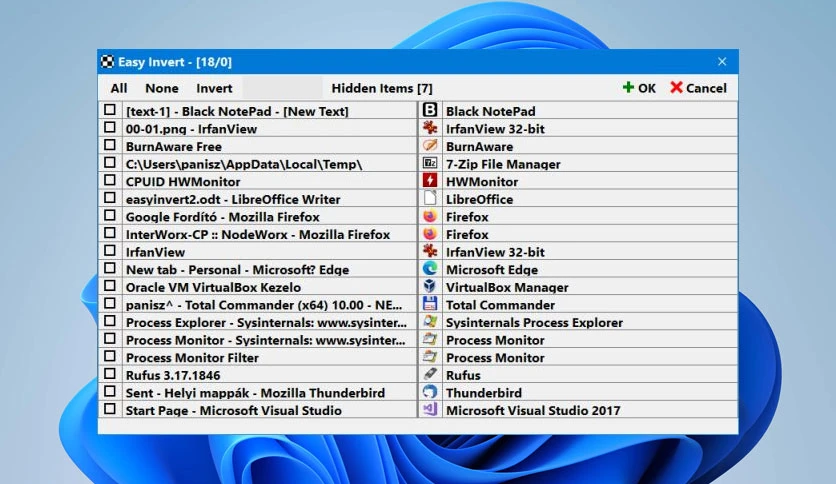Click the 'Thunderbird' app name text

pos(484,393)
